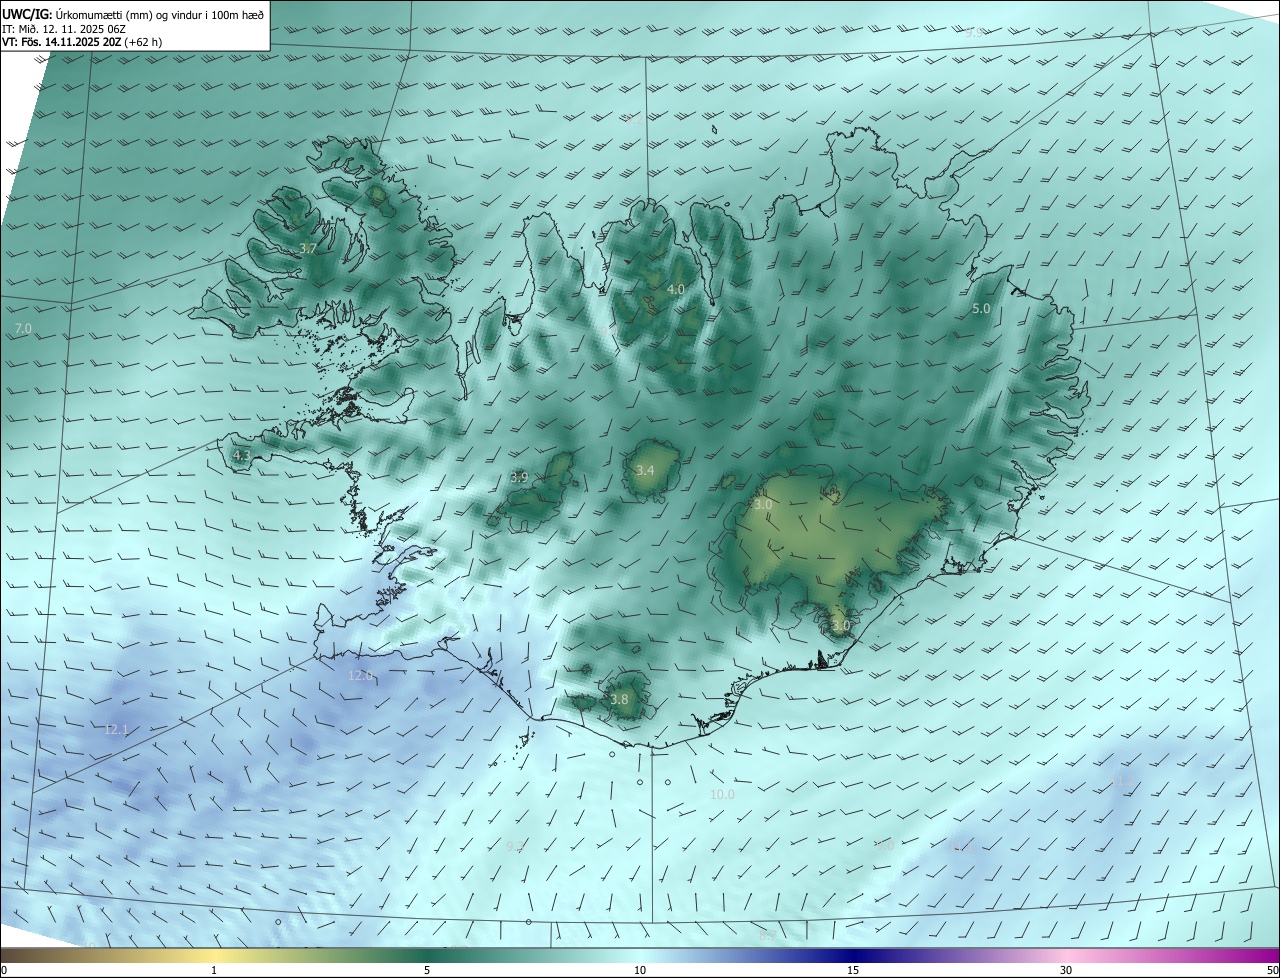The height and width of the screenshot is (978, 1280).
Task: Select the 7.0 value label over the sea
Action: pos(23,328)
